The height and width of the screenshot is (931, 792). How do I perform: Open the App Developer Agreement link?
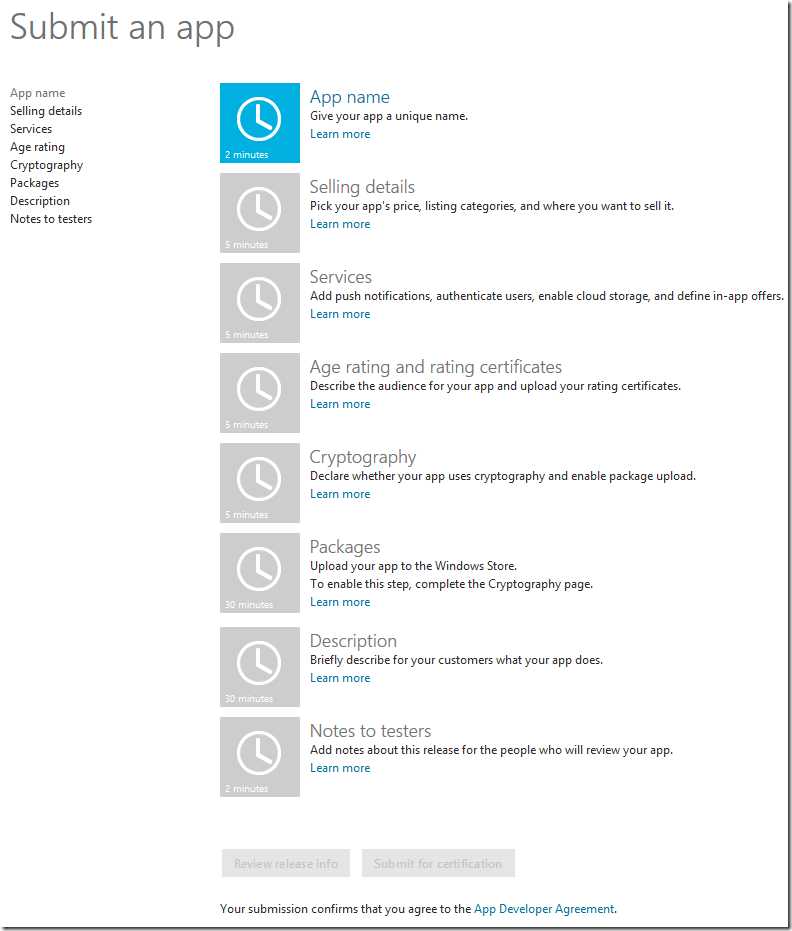click(544, 909)
